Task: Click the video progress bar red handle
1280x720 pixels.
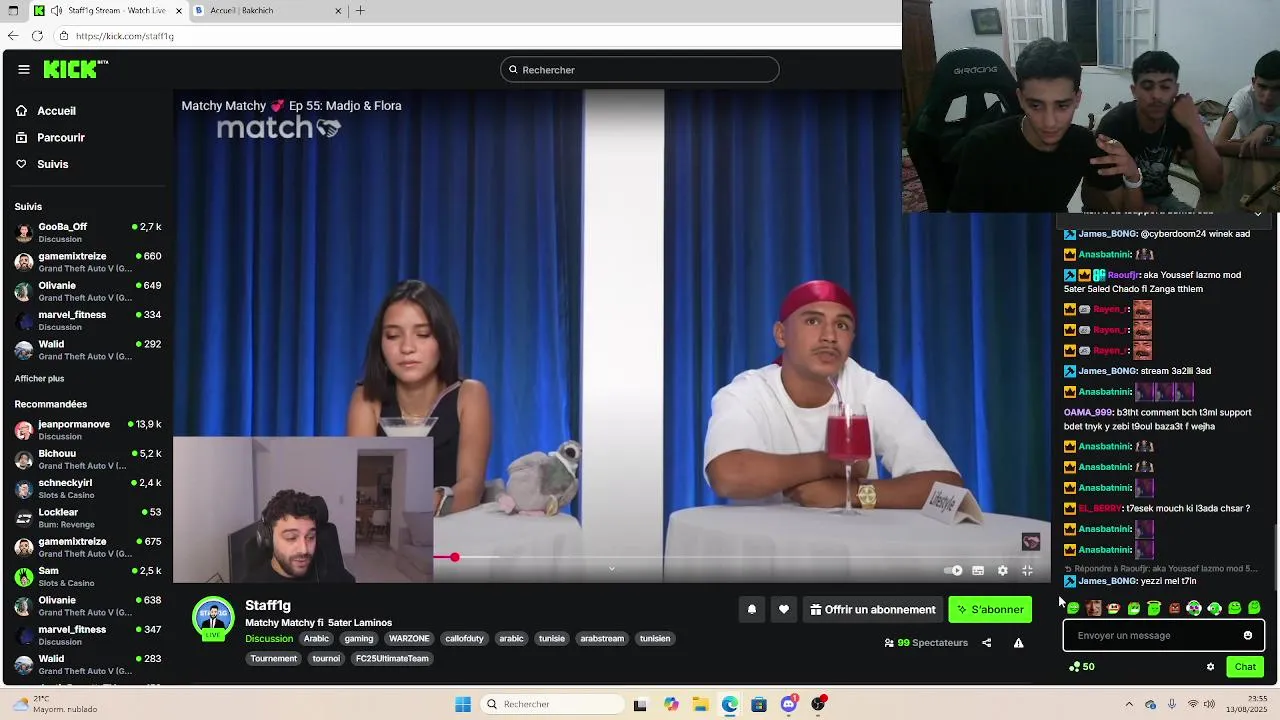Action: (x=454, y=557)
